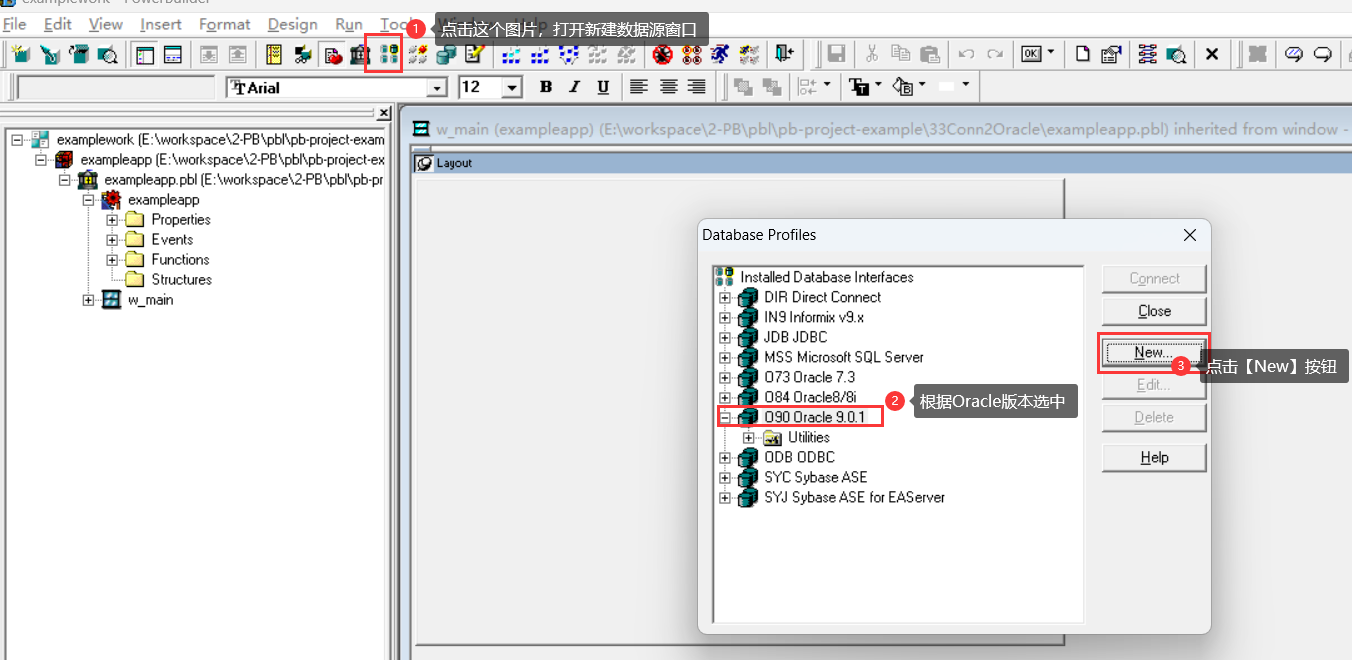This screenshot has width=1352, height=660.
Task: Expand the Events folder in tree
Action: pyautogui.click(x=113, y=240)
